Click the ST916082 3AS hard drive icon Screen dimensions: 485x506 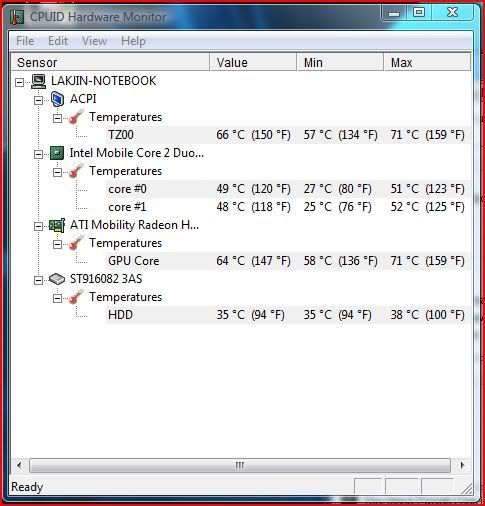click(57, 279)
